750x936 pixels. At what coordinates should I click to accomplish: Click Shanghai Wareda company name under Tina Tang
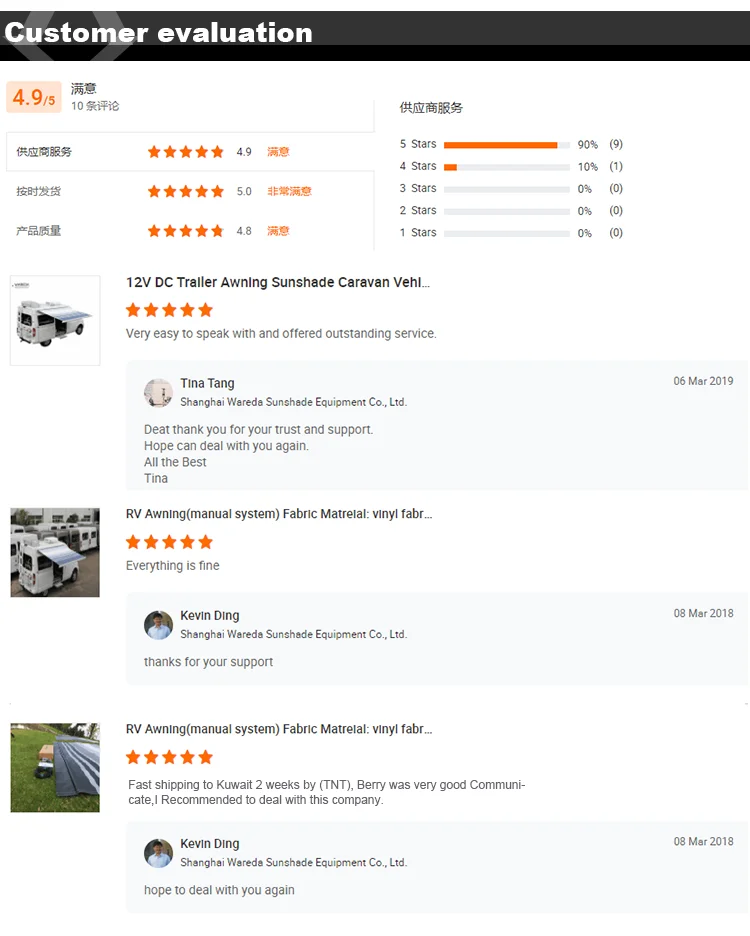click(293, 402)
